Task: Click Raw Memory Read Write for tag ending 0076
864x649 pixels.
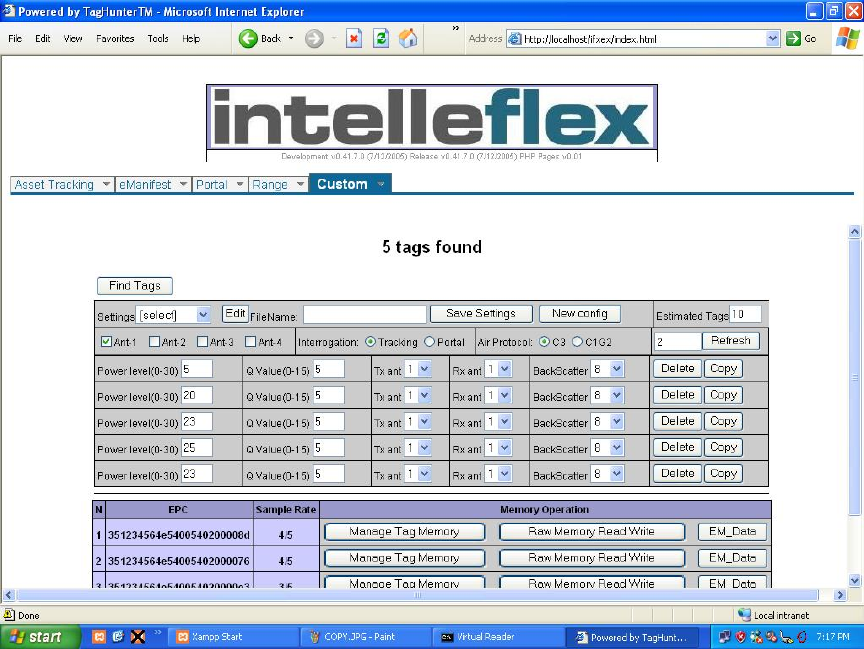Action: pos(592,558)
